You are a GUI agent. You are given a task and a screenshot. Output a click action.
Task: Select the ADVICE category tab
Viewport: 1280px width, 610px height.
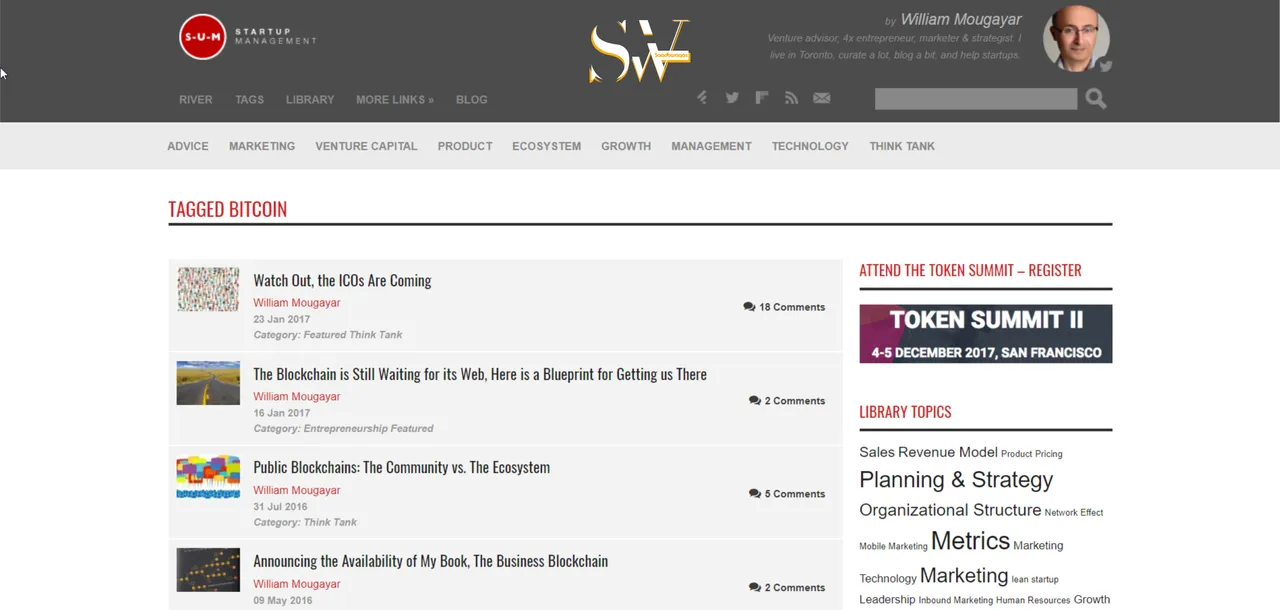(188, 146)
